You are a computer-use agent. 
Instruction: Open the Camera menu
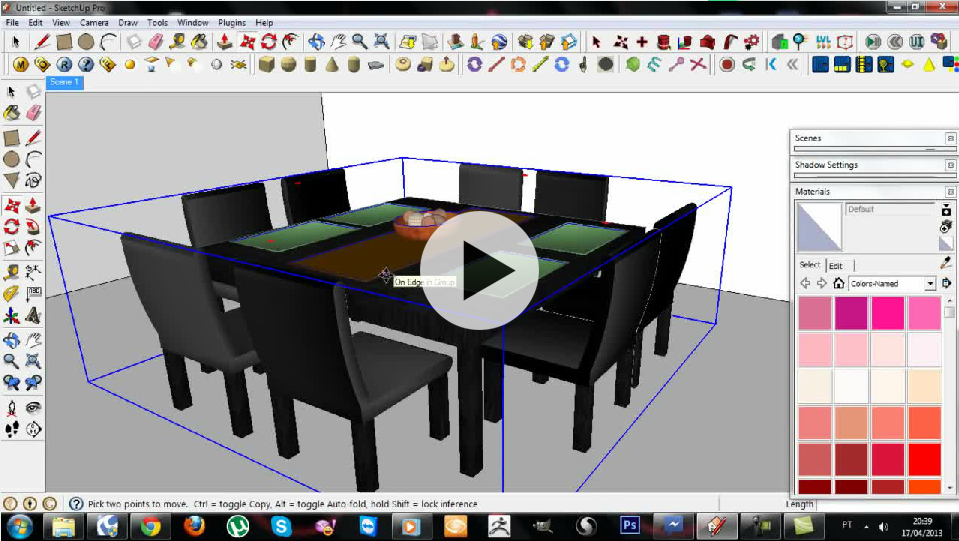click(94, 22)
